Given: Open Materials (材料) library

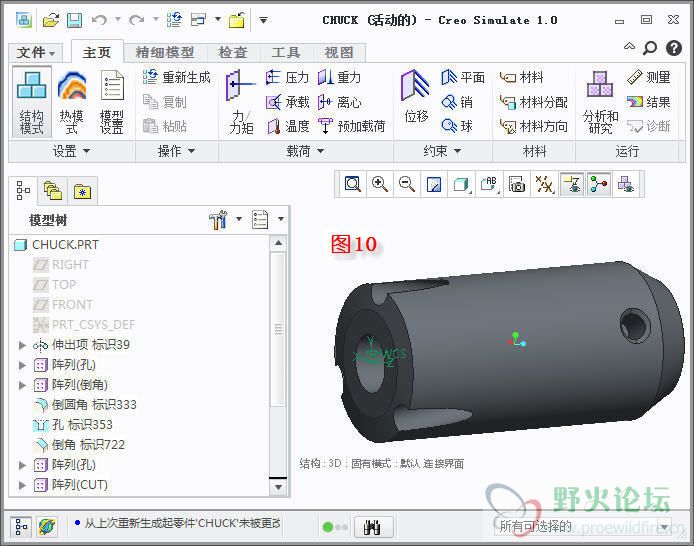Looking at the screenshot, I should tap(521, 77).
